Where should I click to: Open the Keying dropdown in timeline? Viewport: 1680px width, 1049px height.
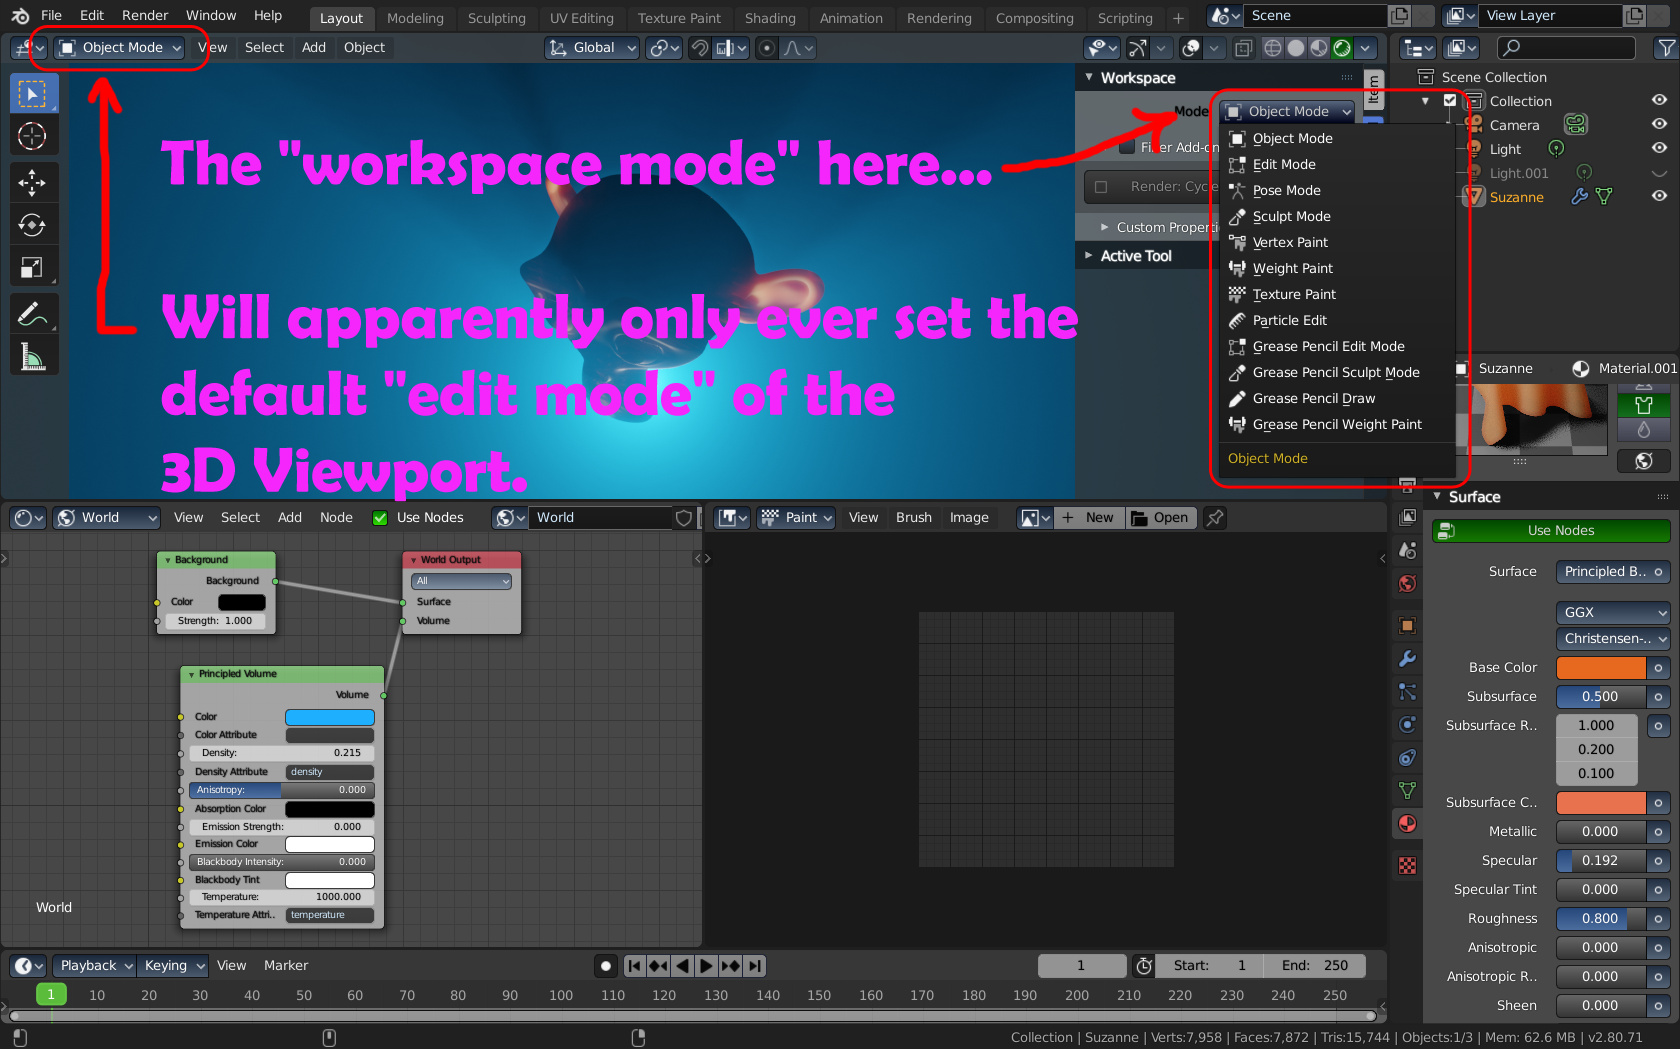172,966
